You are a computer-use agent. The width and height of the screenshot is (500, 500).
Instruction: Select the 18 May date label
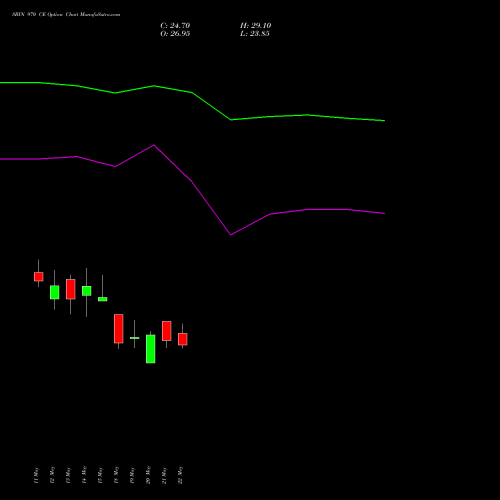click(116, 475)
